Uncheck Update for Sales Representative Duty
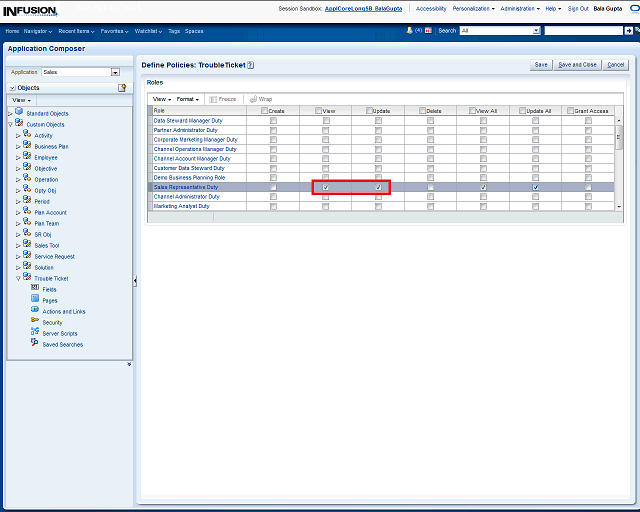 click(x=378, y=187)
